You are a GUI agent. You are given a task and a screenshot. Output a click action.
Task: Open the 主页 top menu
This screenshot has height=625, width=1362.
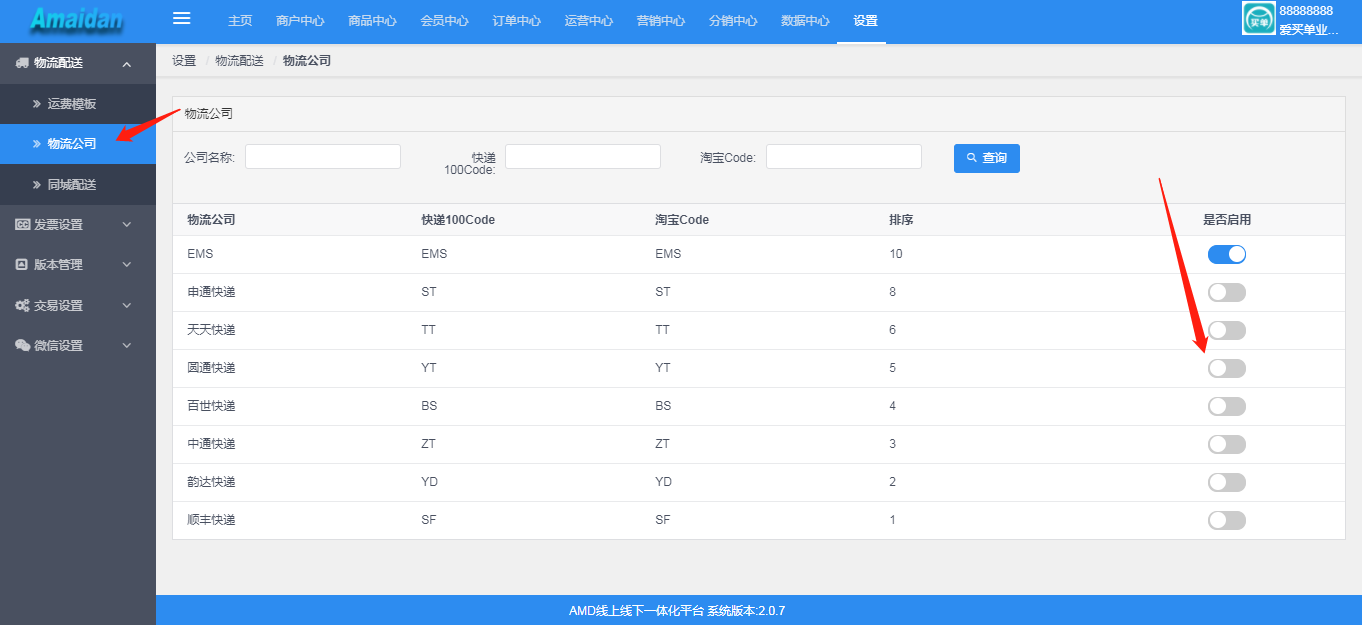[x=240, y=21]
